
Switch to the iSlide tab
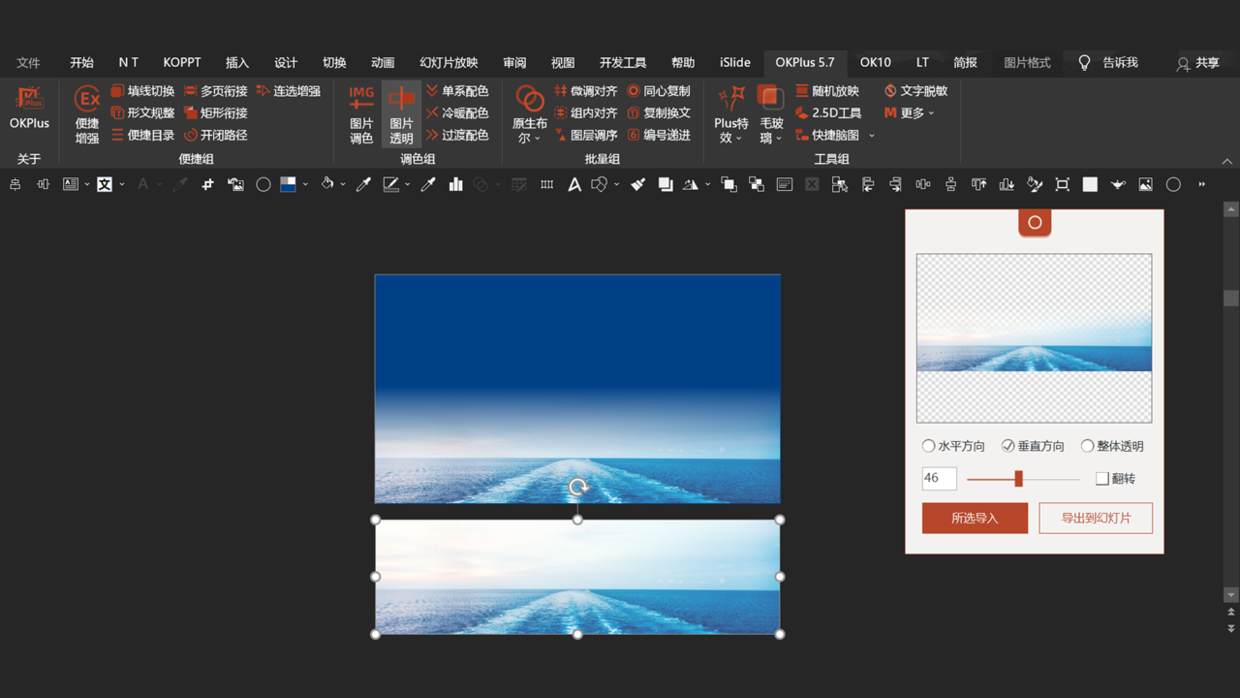[735, 62]
